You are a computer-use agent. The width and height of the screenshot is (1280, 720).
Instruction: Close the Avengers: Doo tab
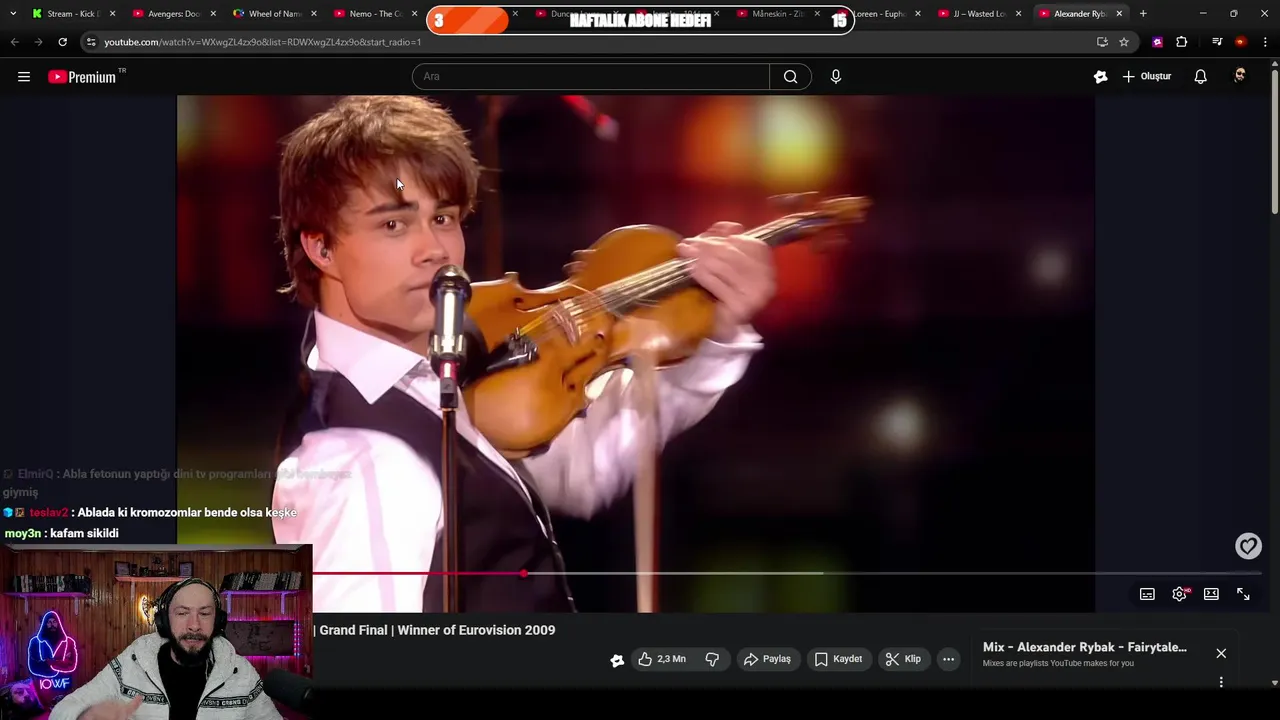(213, 14)
